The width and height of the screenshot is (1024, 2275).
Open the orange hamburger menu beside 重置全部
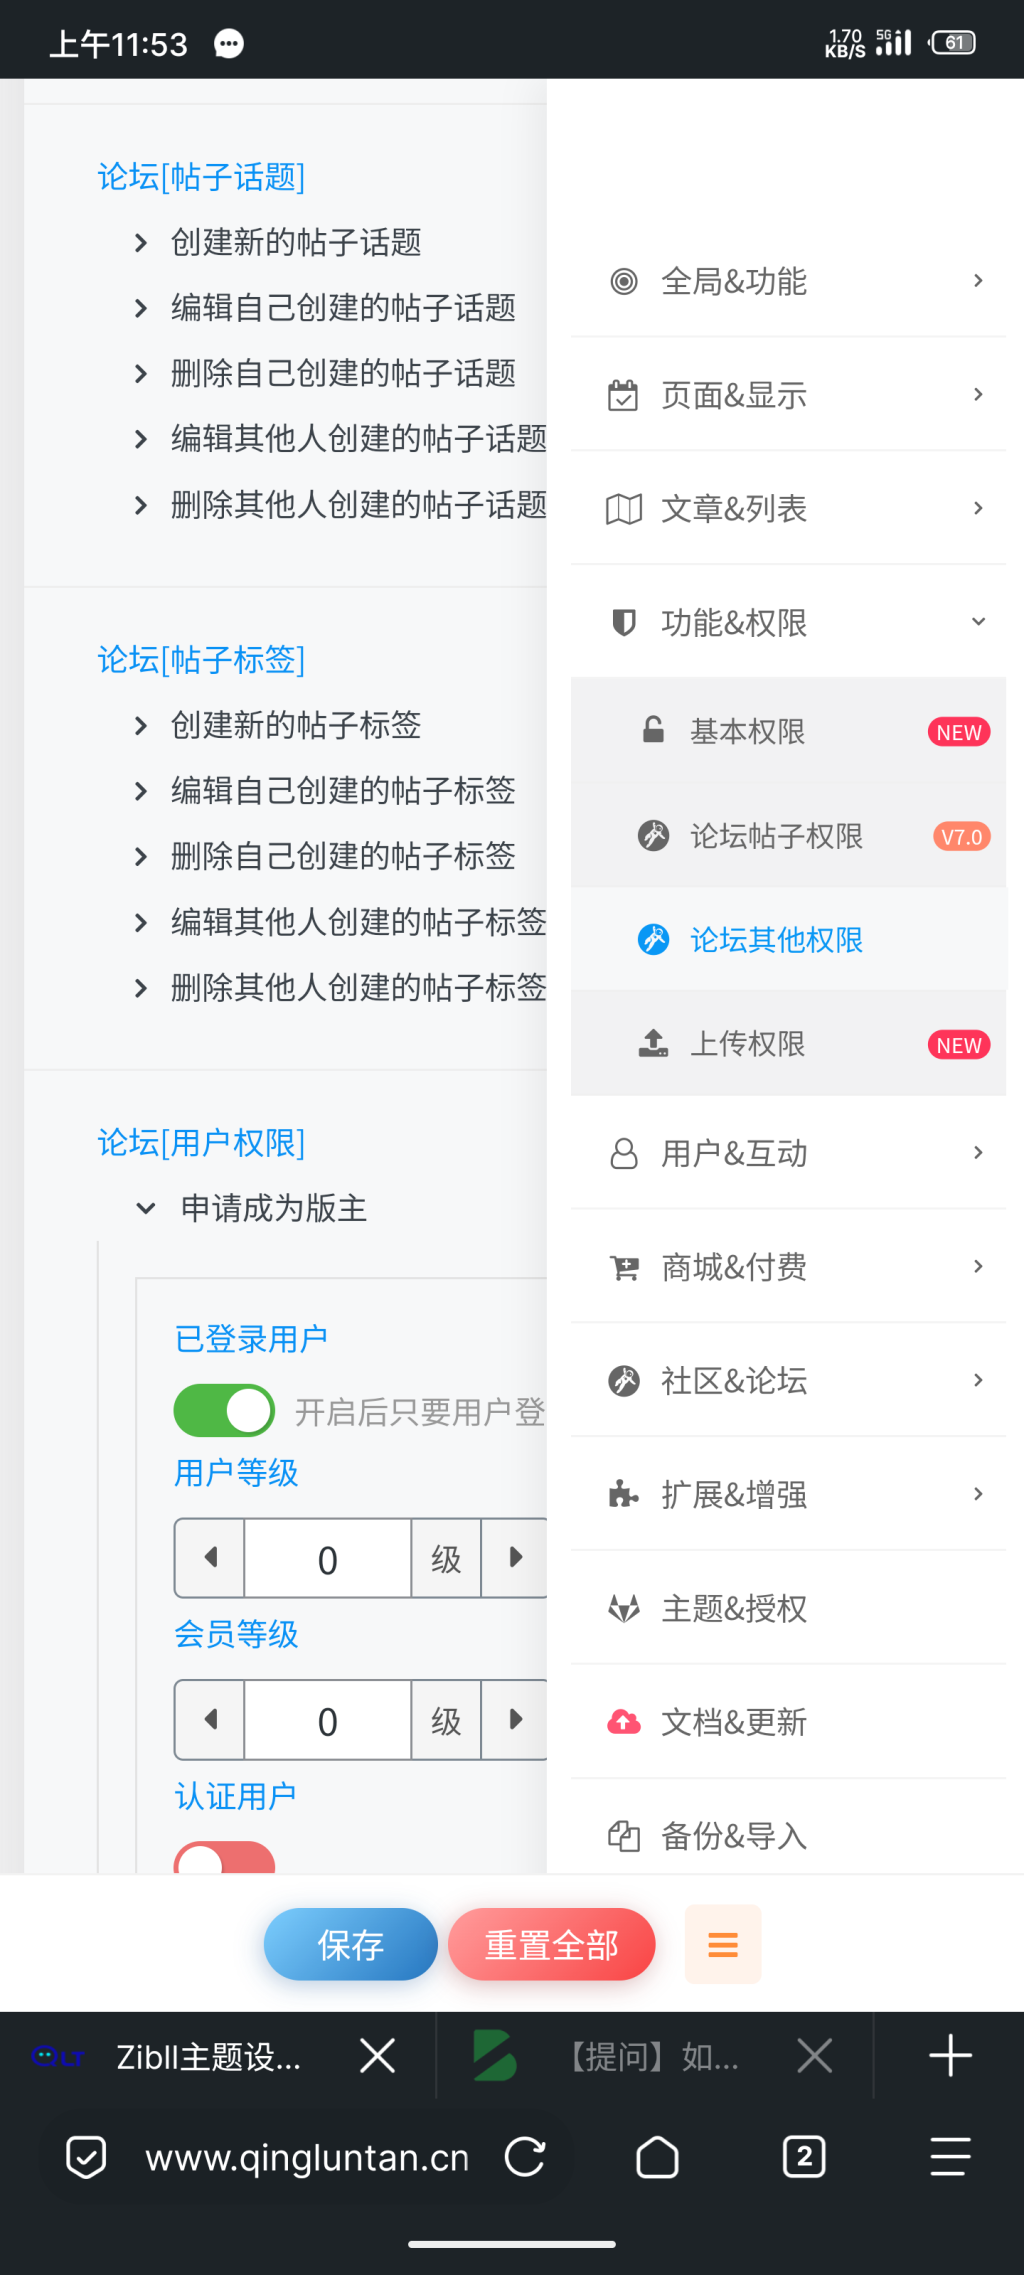click(x=722, y=1943)
